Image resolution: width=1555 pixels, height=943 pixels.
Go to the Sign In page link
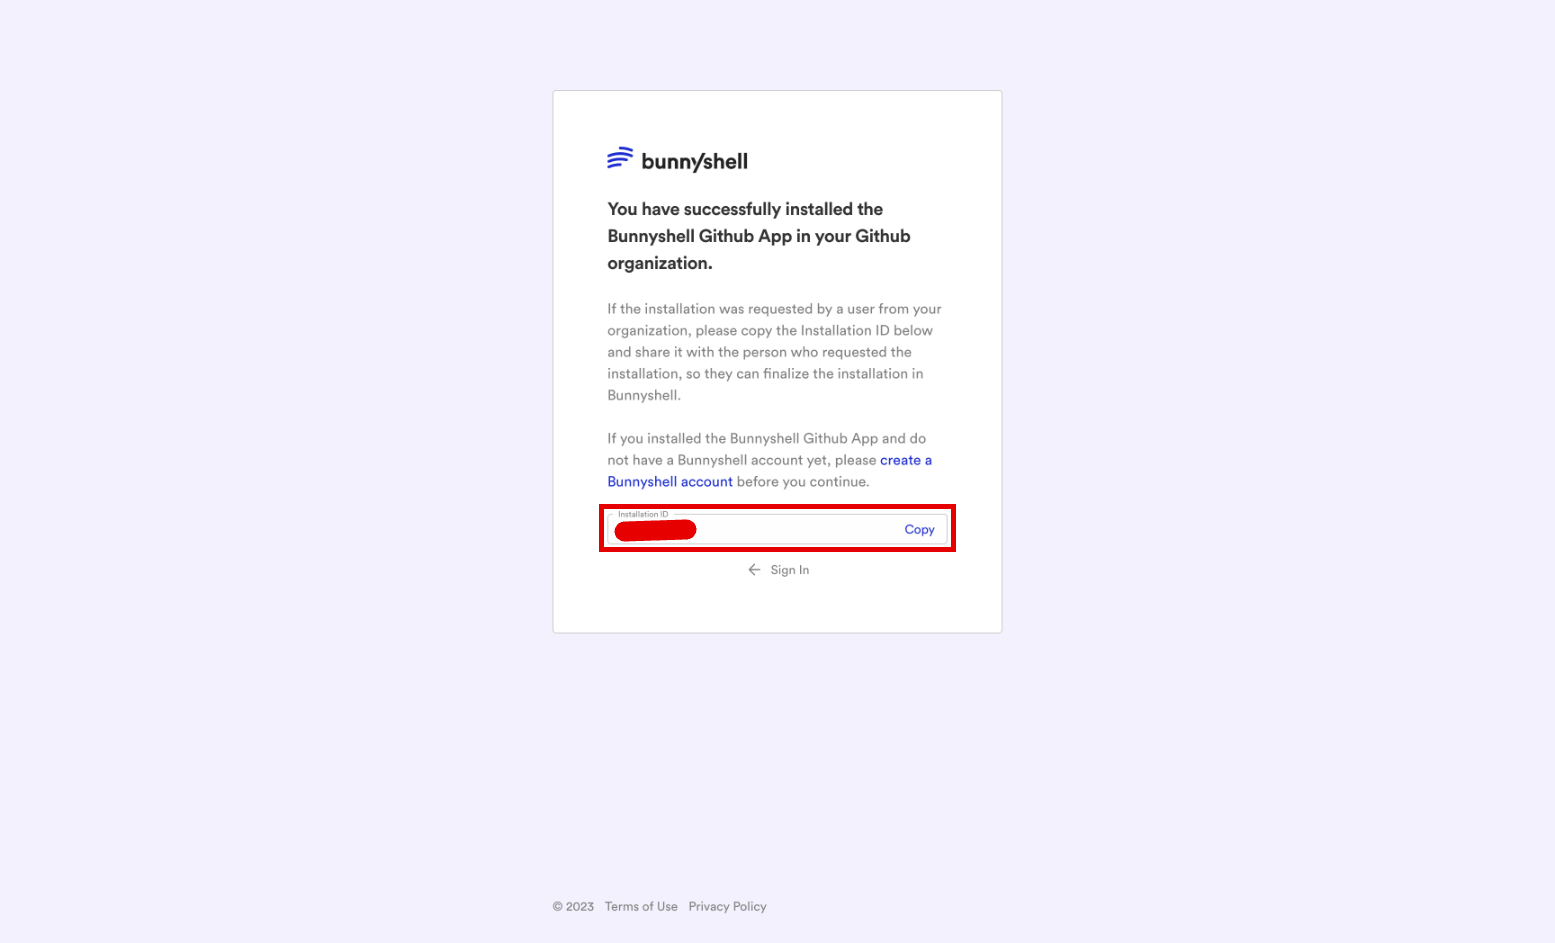tap(789, 570)
